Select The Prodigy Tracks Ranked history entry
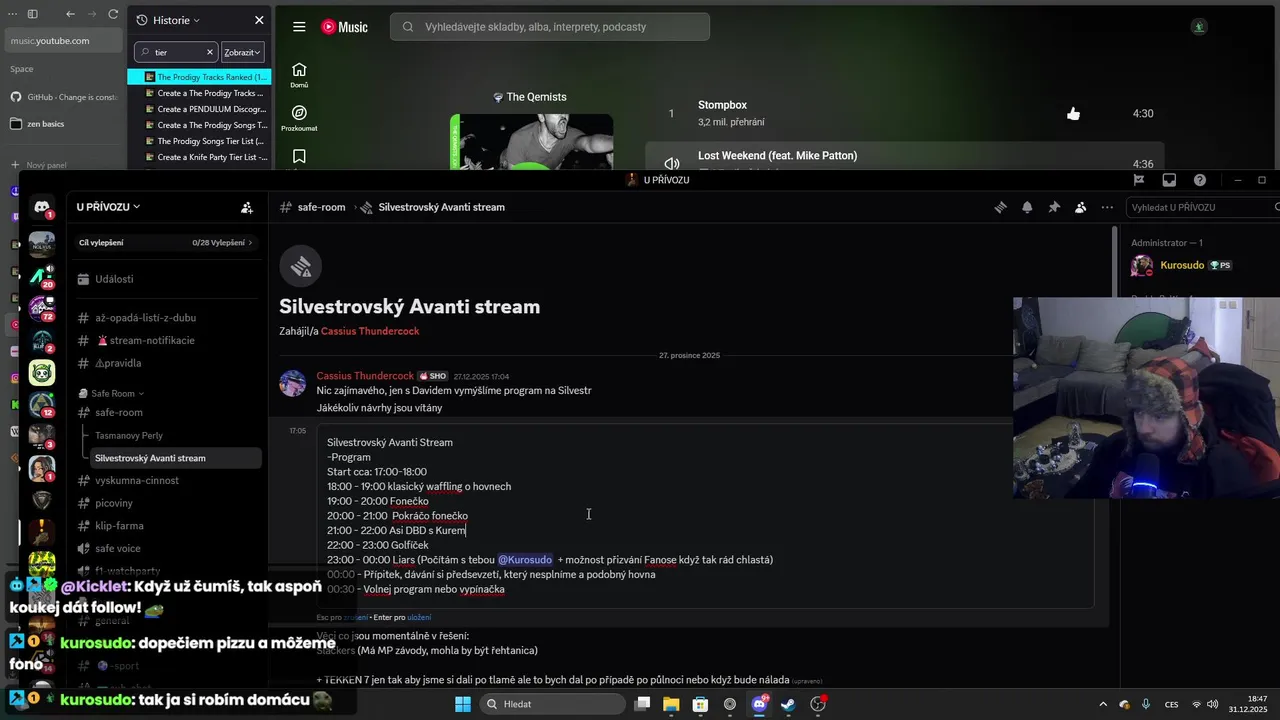The width and height of the screenshot is (1280, 720). tap(198, 77)
